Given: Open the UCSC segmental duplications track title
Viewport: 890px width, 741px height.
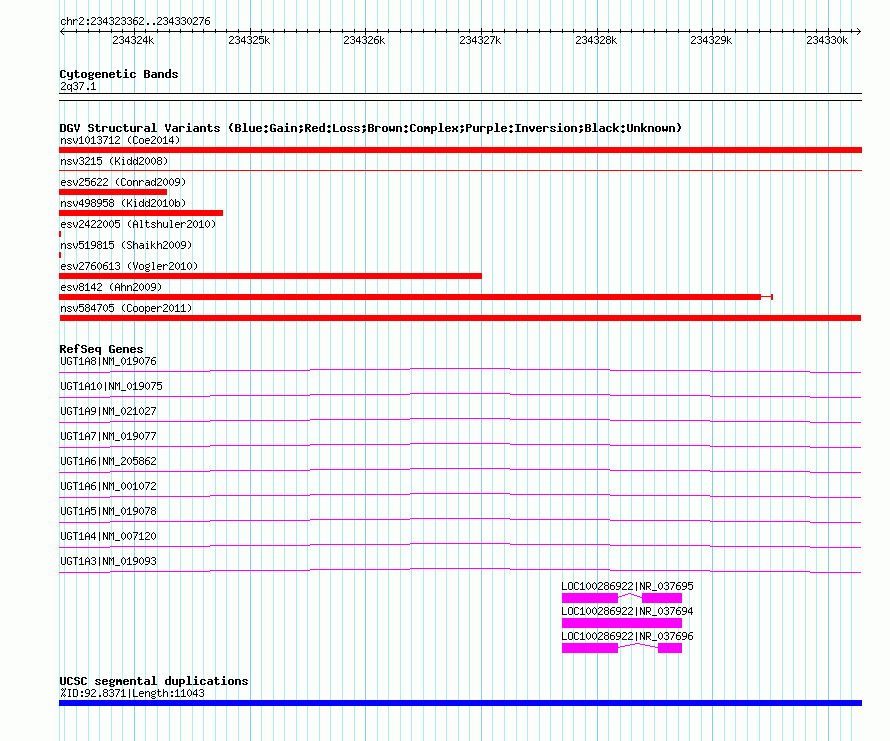Looking at the screenshot, I should pos(154,681).
